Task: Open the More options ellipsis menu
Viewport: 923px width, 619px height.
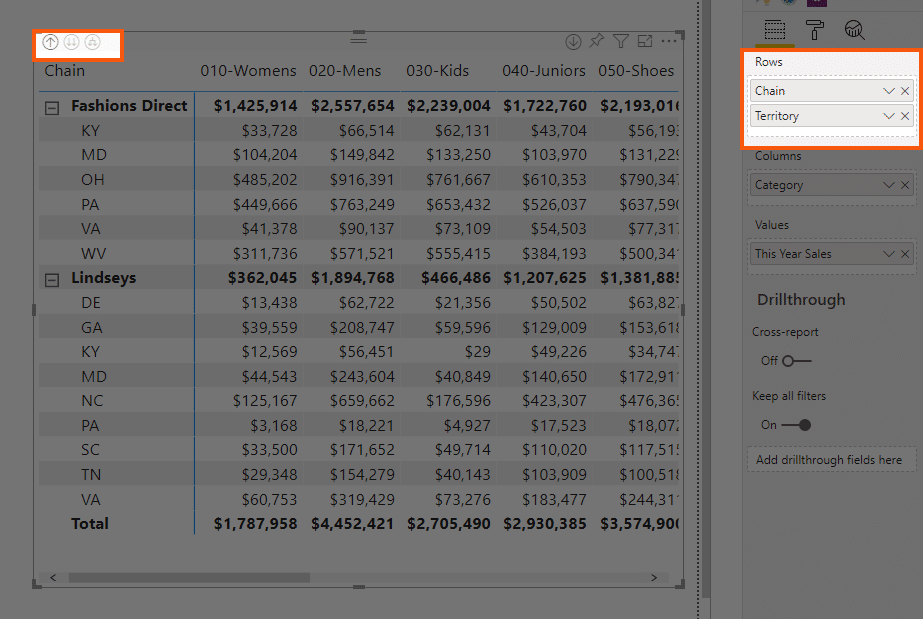Action: [x=669, y=40]
